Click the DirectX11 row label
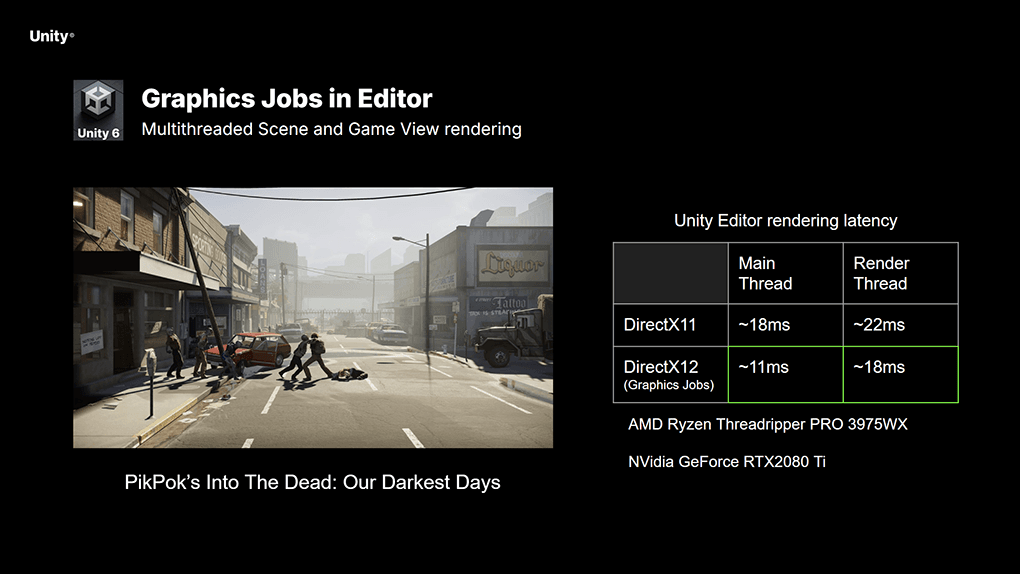This screenshot has width=1020, height=574. (x=671, y=325)
